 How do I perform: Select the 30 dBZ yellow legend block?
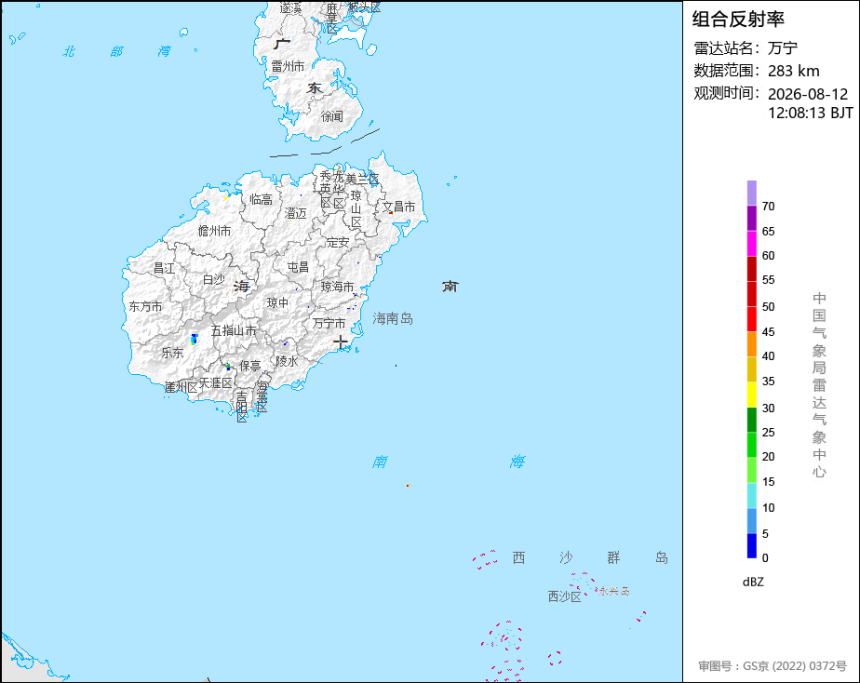tap(751, 394)
